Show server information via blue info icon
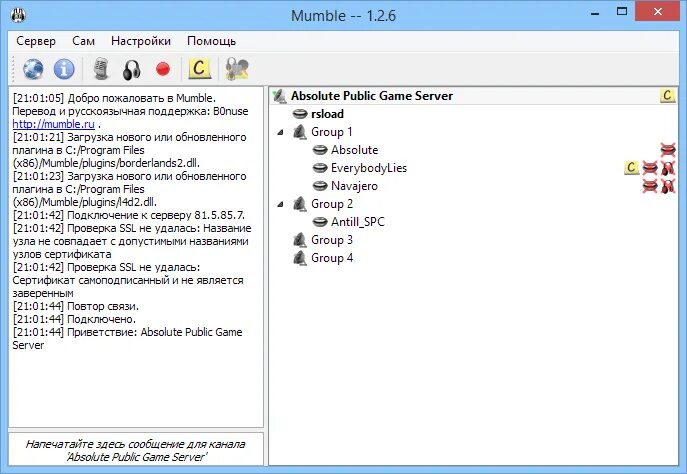This screenshot has width=687, height=474. pyautogui.click(x=64, y=69)
